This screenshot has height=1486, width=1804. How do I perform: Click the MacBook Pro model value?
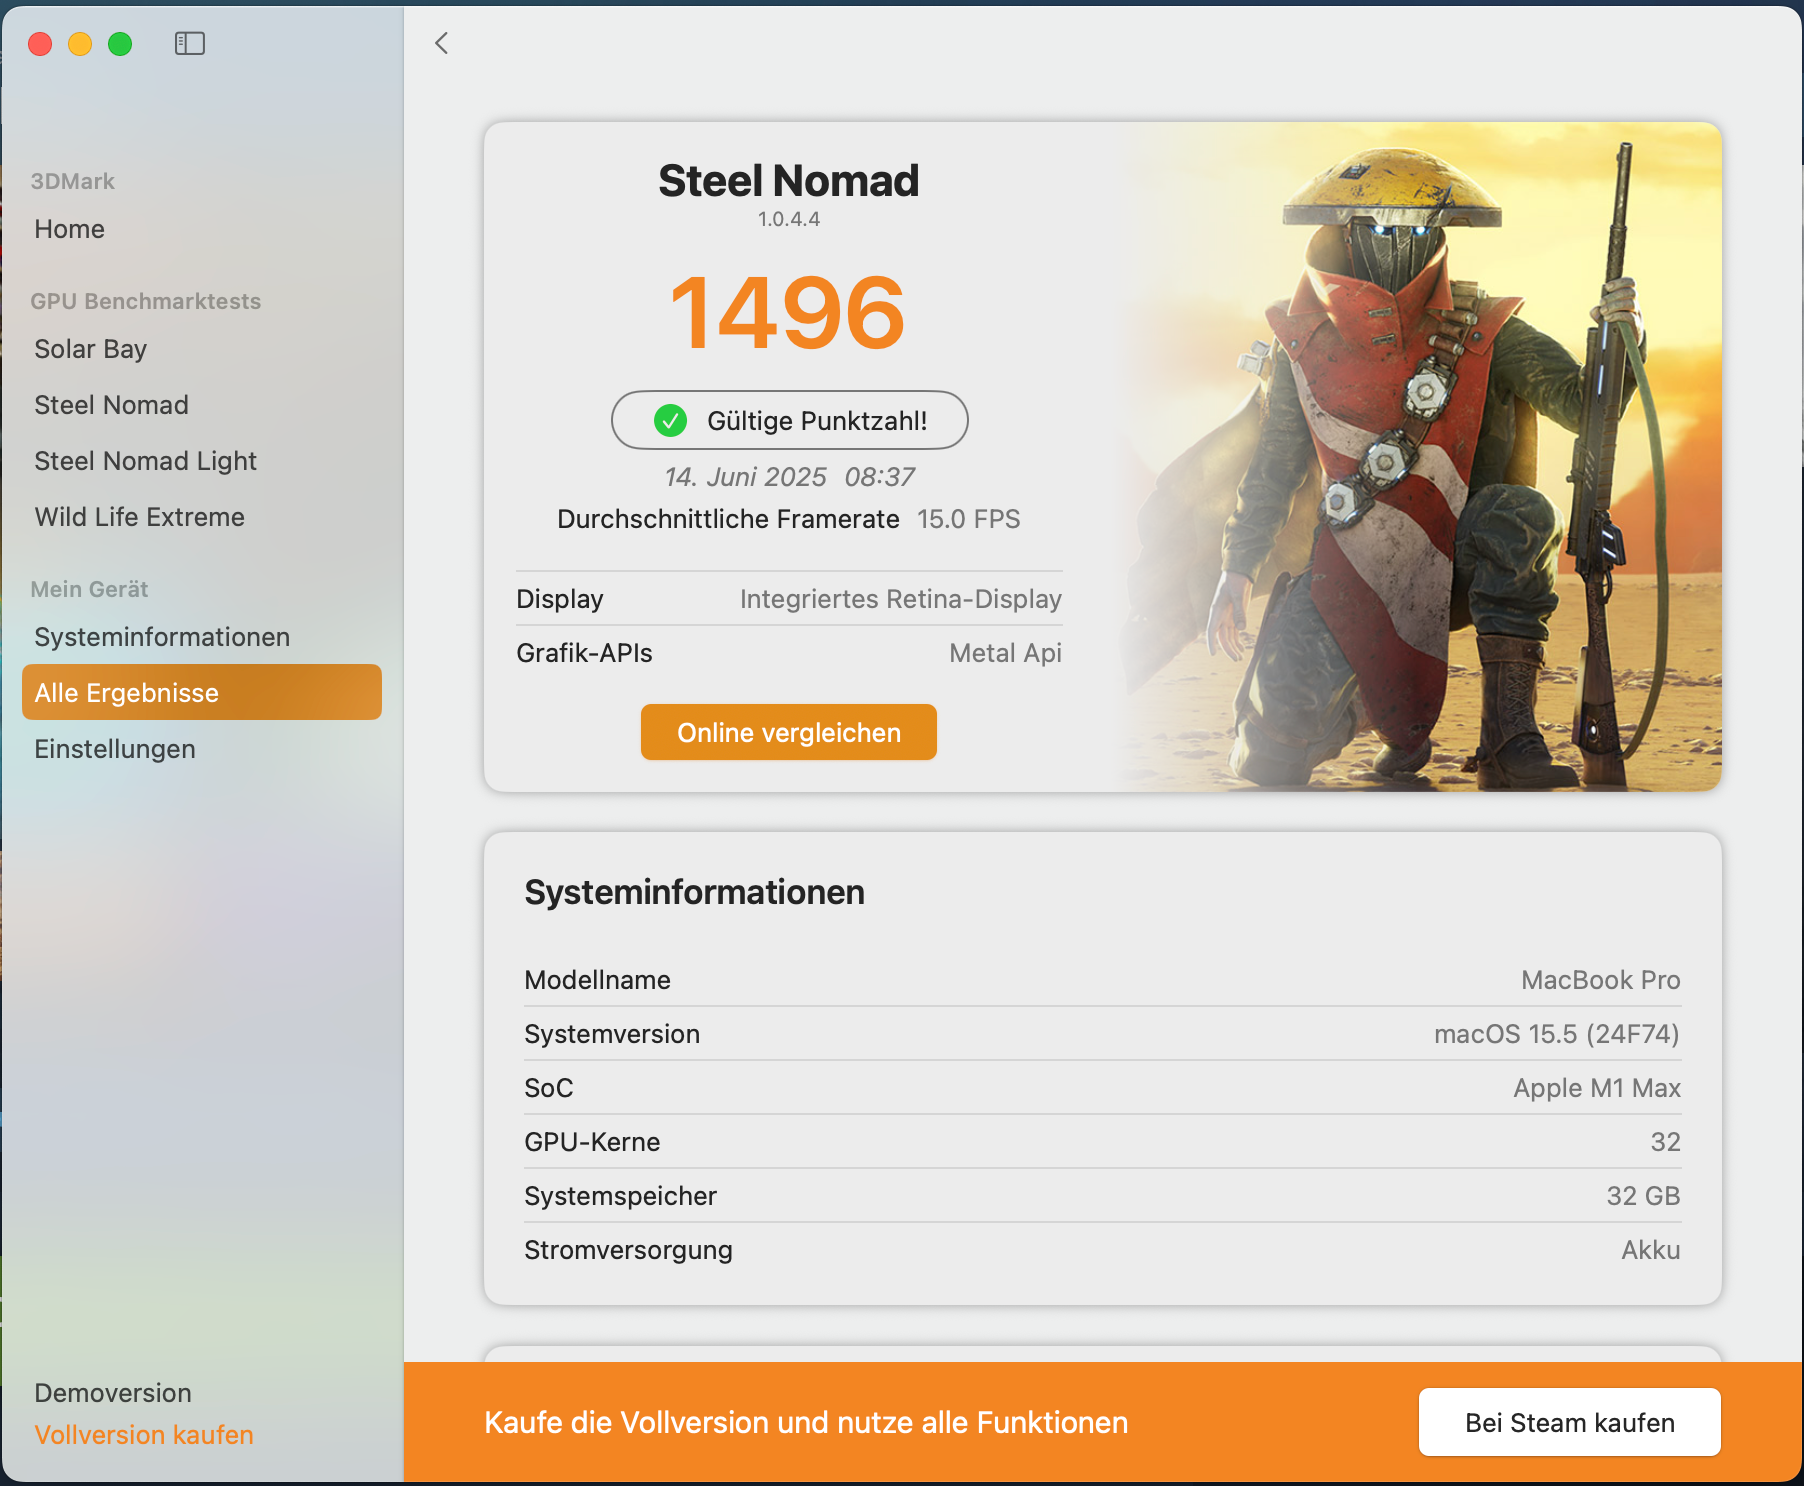coord(1601,980)
